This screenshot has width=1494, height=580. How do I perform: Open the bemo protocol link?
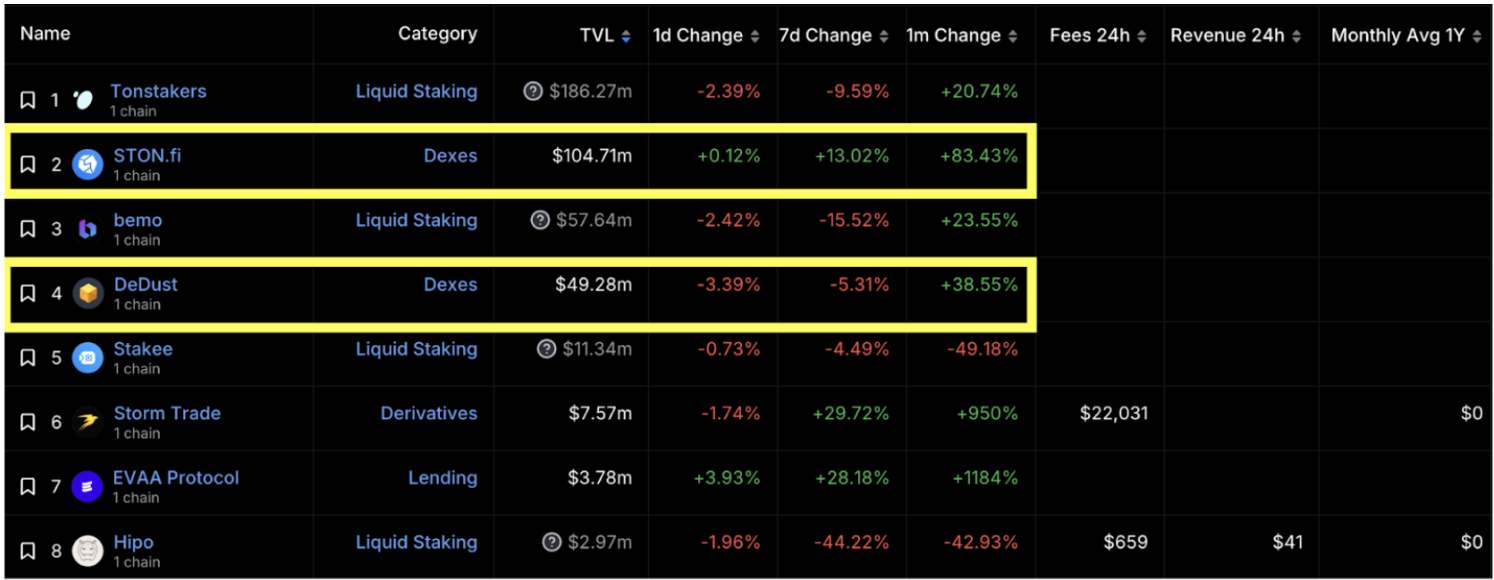138,220
